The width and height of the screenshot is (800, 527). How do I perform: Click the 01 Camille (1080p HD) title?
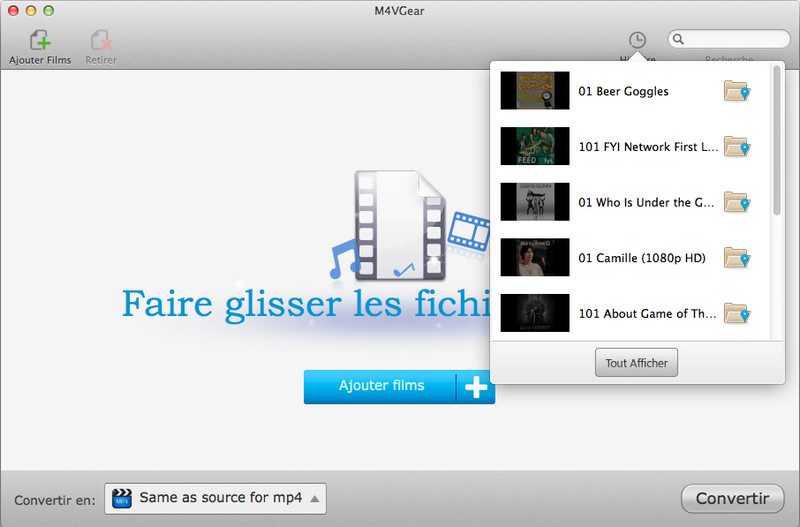(x=642, y=258)
